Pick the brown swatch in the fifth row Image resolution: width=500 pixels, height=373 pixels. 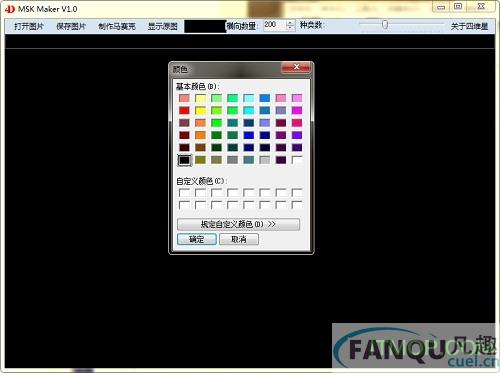[x=200, y=147]
